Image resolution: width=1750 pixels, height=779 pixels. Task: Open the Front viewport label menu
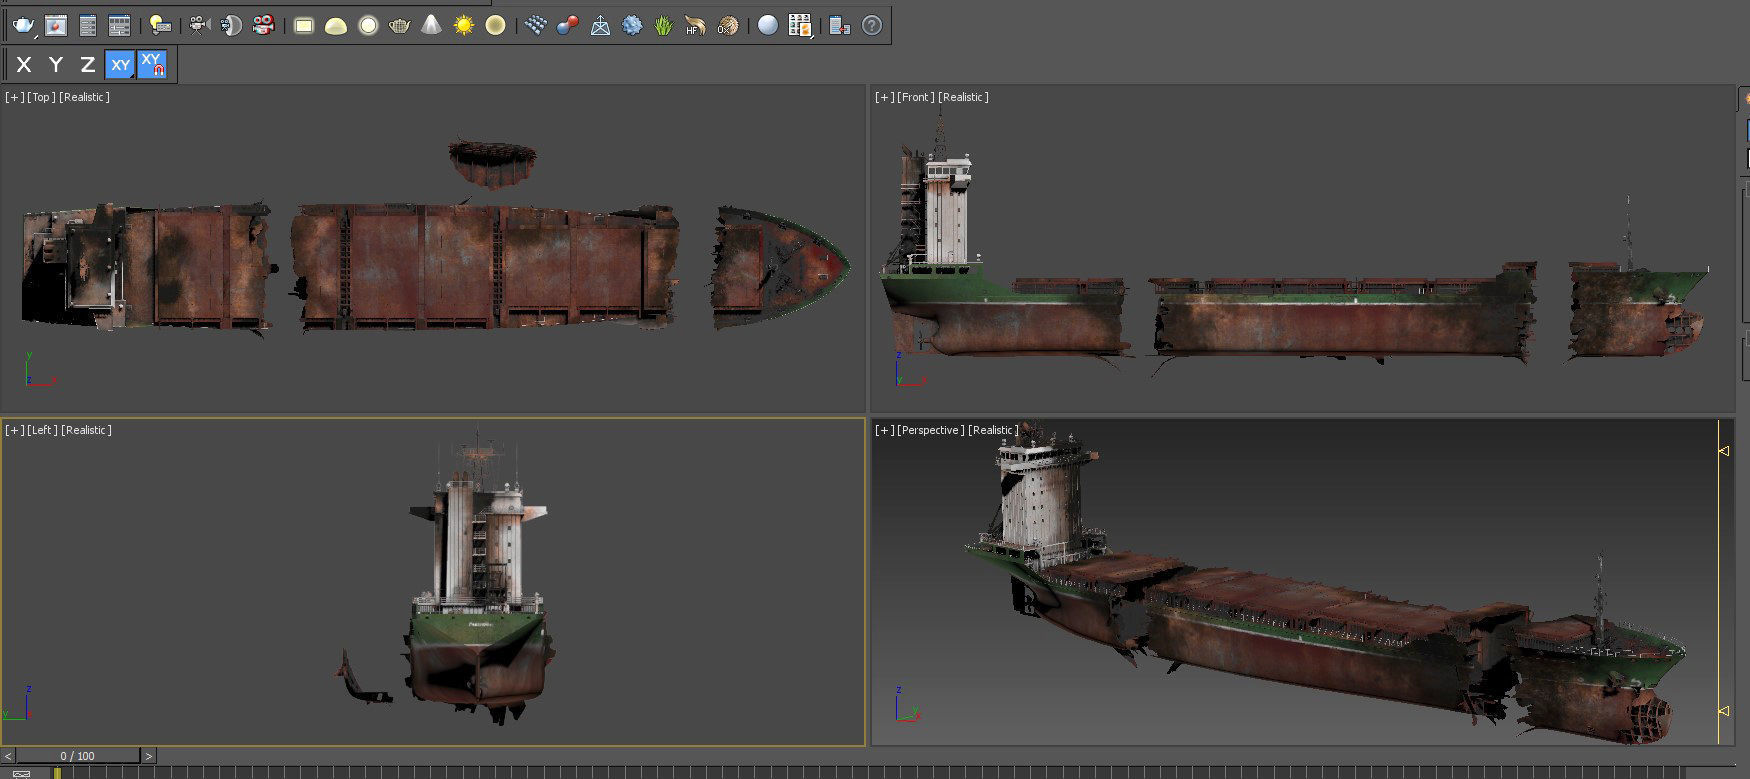(x=915, y=97)
